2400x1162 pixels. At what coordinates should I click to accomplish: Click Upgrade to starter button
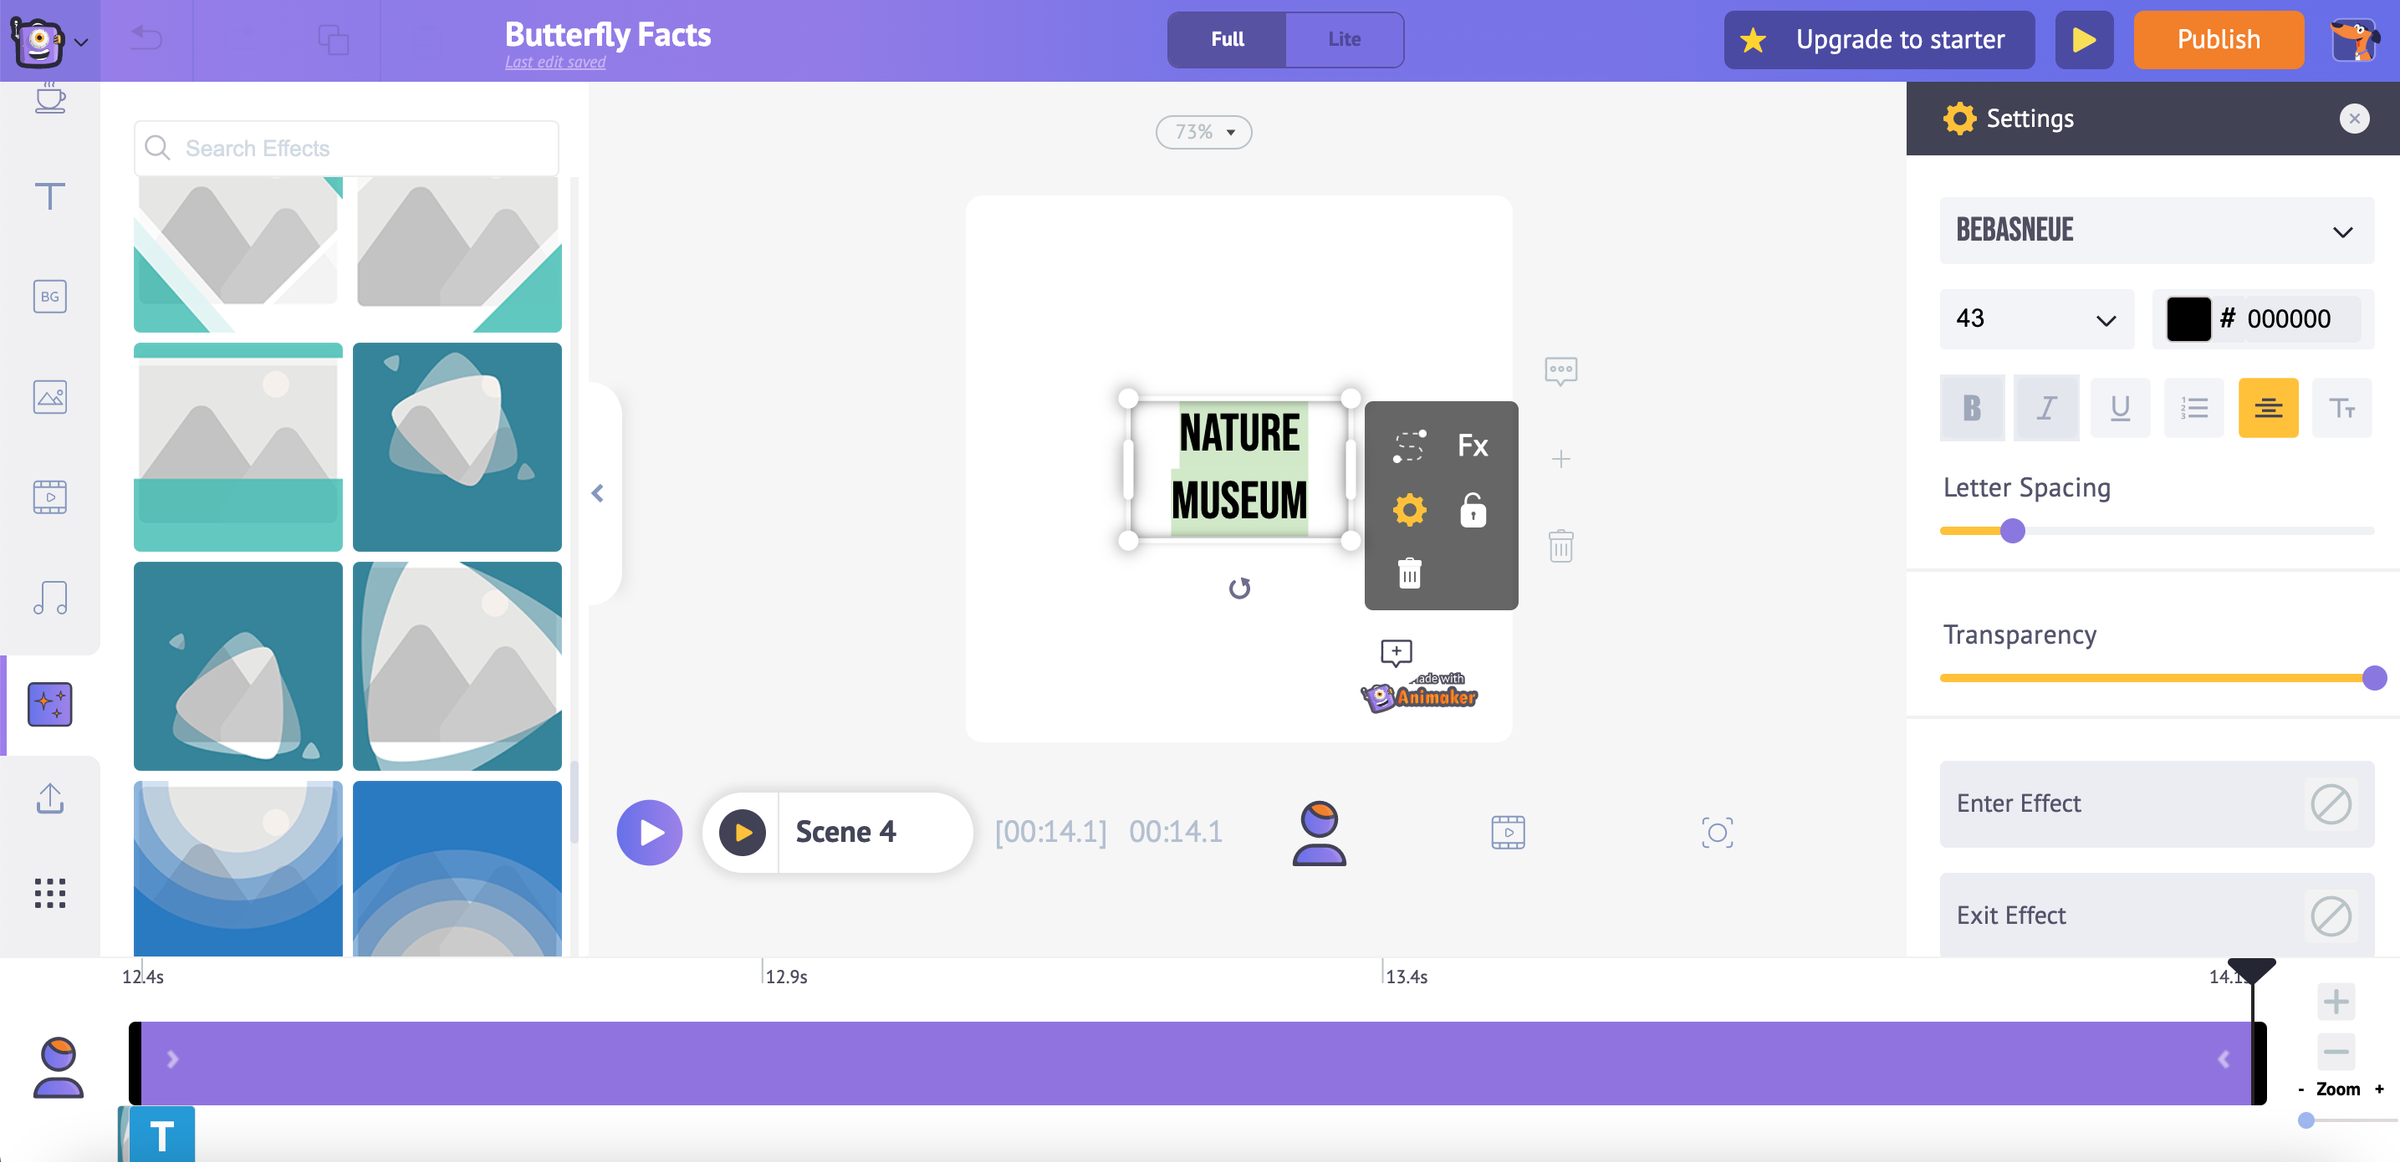coord(1879,40)
